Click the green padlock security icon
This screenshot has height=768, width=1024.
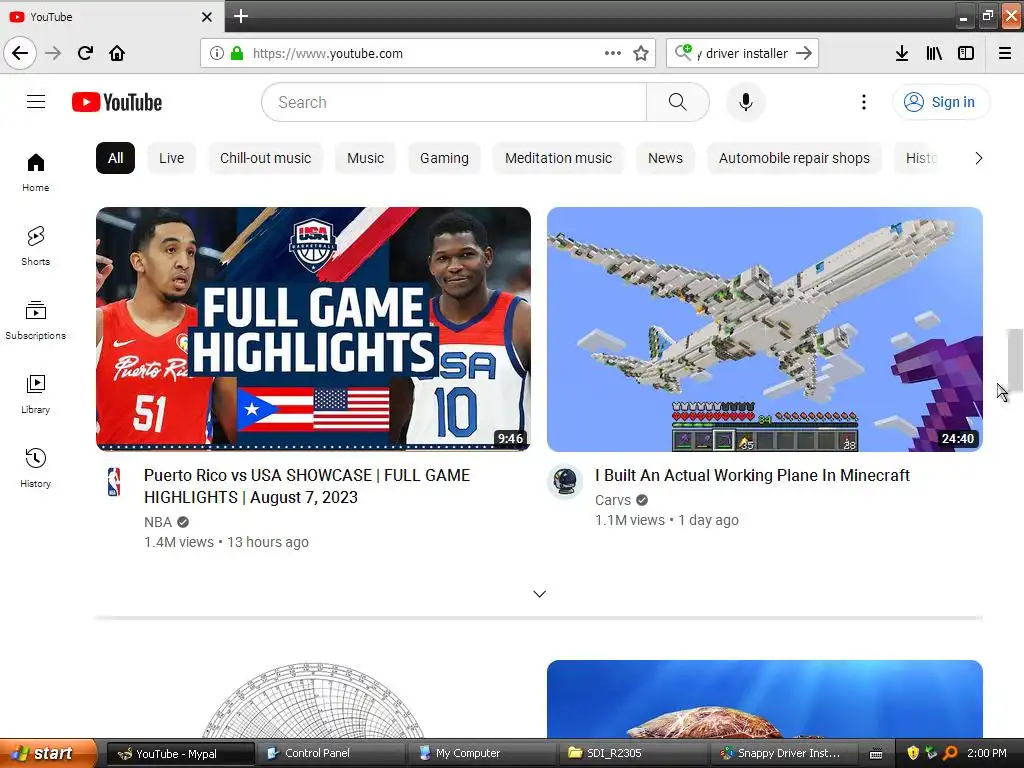tap(237, 53)
